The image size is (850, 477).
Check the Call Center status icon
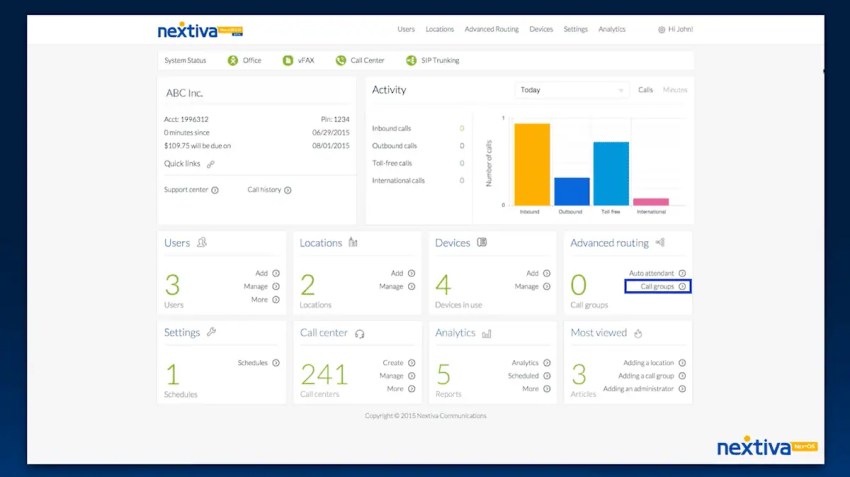pyautogui.click(x=340, y=60)
